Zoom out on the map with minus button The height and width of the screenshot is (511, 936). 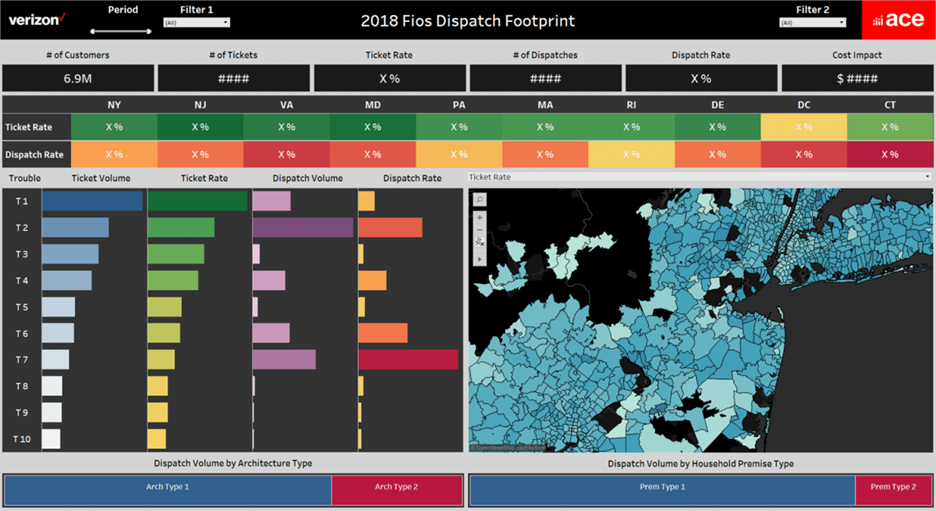[479, 230]
